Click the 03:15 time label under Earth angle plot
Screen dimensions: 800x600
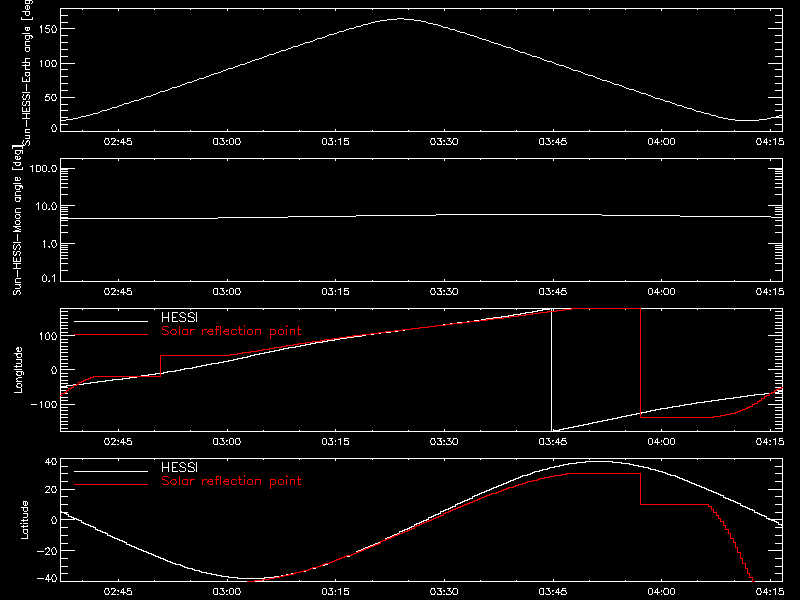point(335,142)
